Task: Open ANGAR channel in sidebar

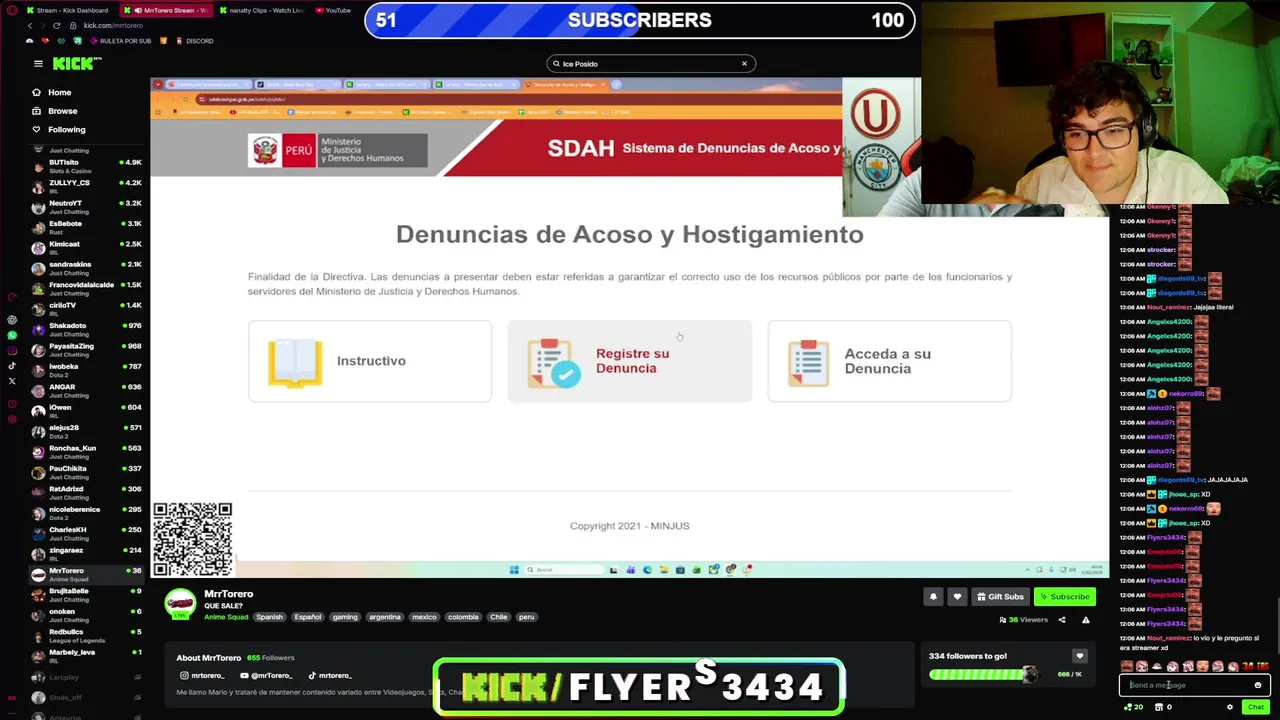Action: click(x=88, y=391)
